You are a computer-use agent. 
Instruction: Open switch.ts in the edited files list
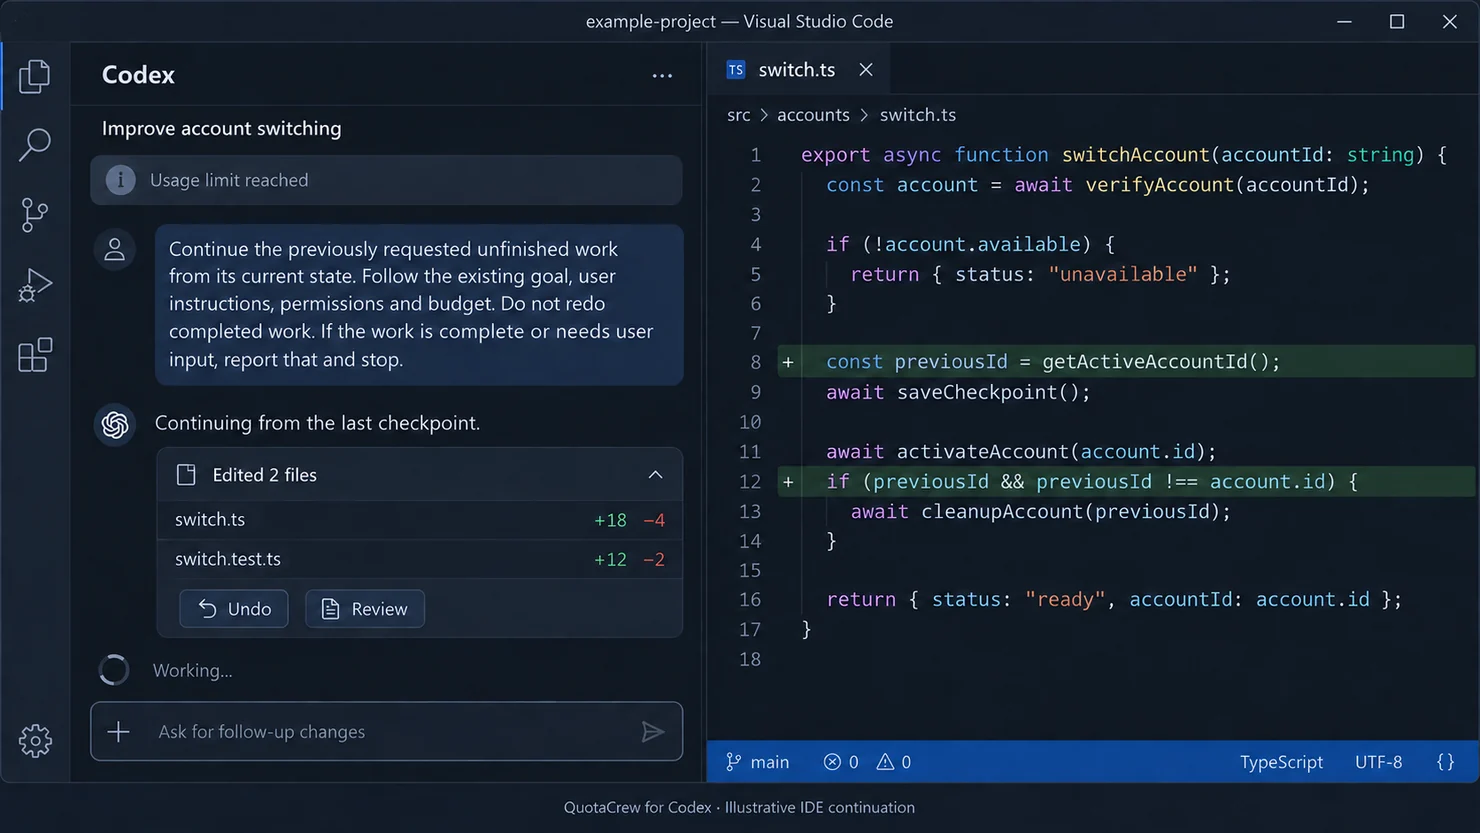419,520
